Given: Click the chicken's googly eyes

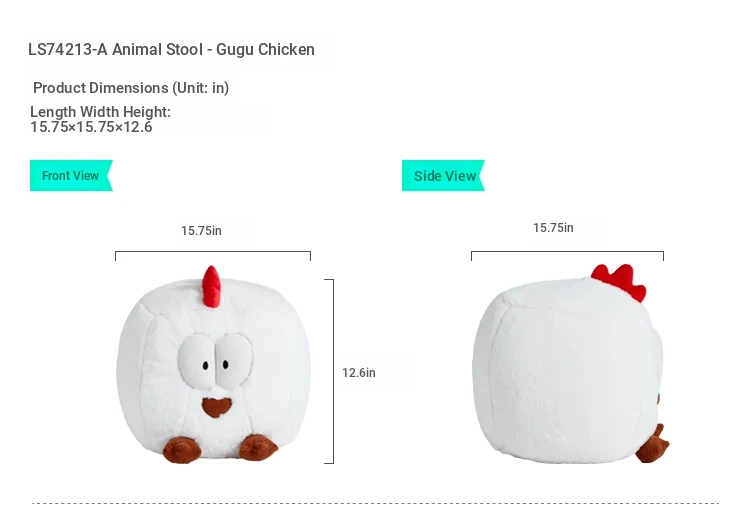Looking at the screenshot, I should coord(215,361).
